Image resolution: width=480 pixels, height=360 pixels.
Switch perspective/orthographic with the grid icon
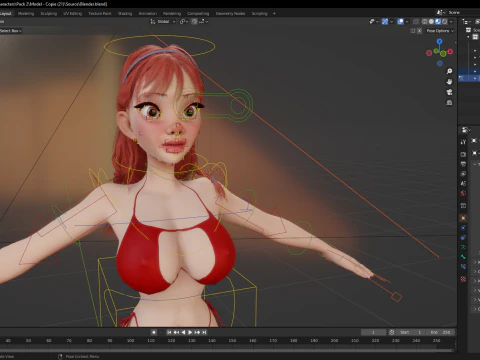point(449,102)
